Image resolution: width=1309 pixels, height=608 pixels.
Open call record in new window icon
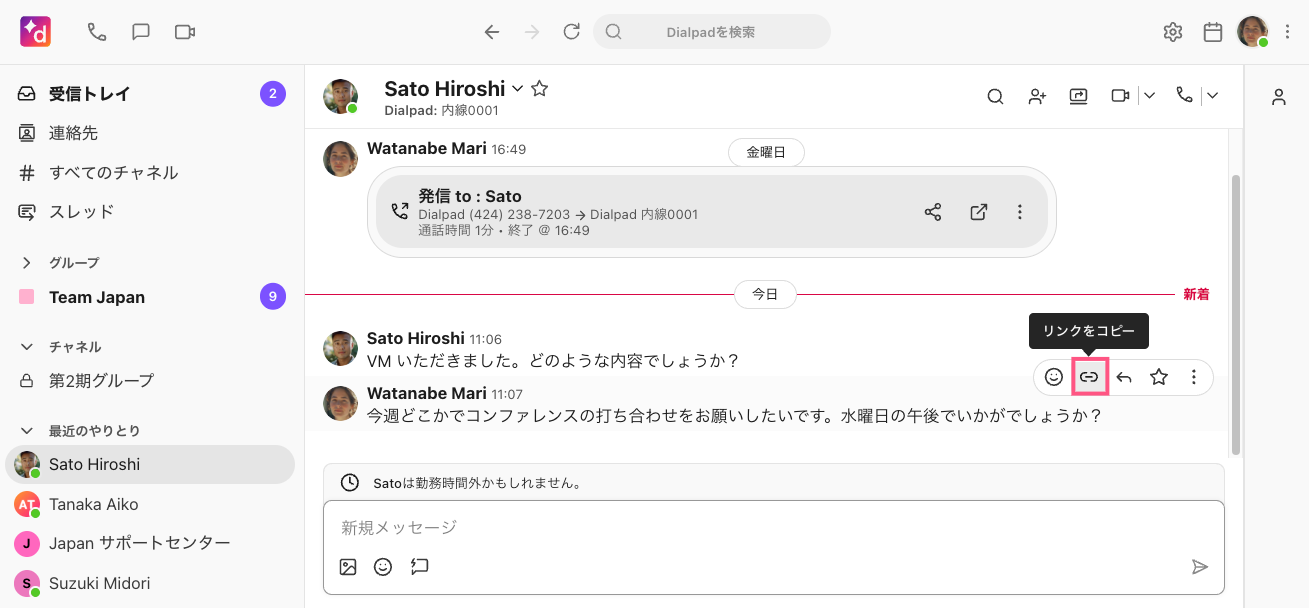[x=979, y=212]
